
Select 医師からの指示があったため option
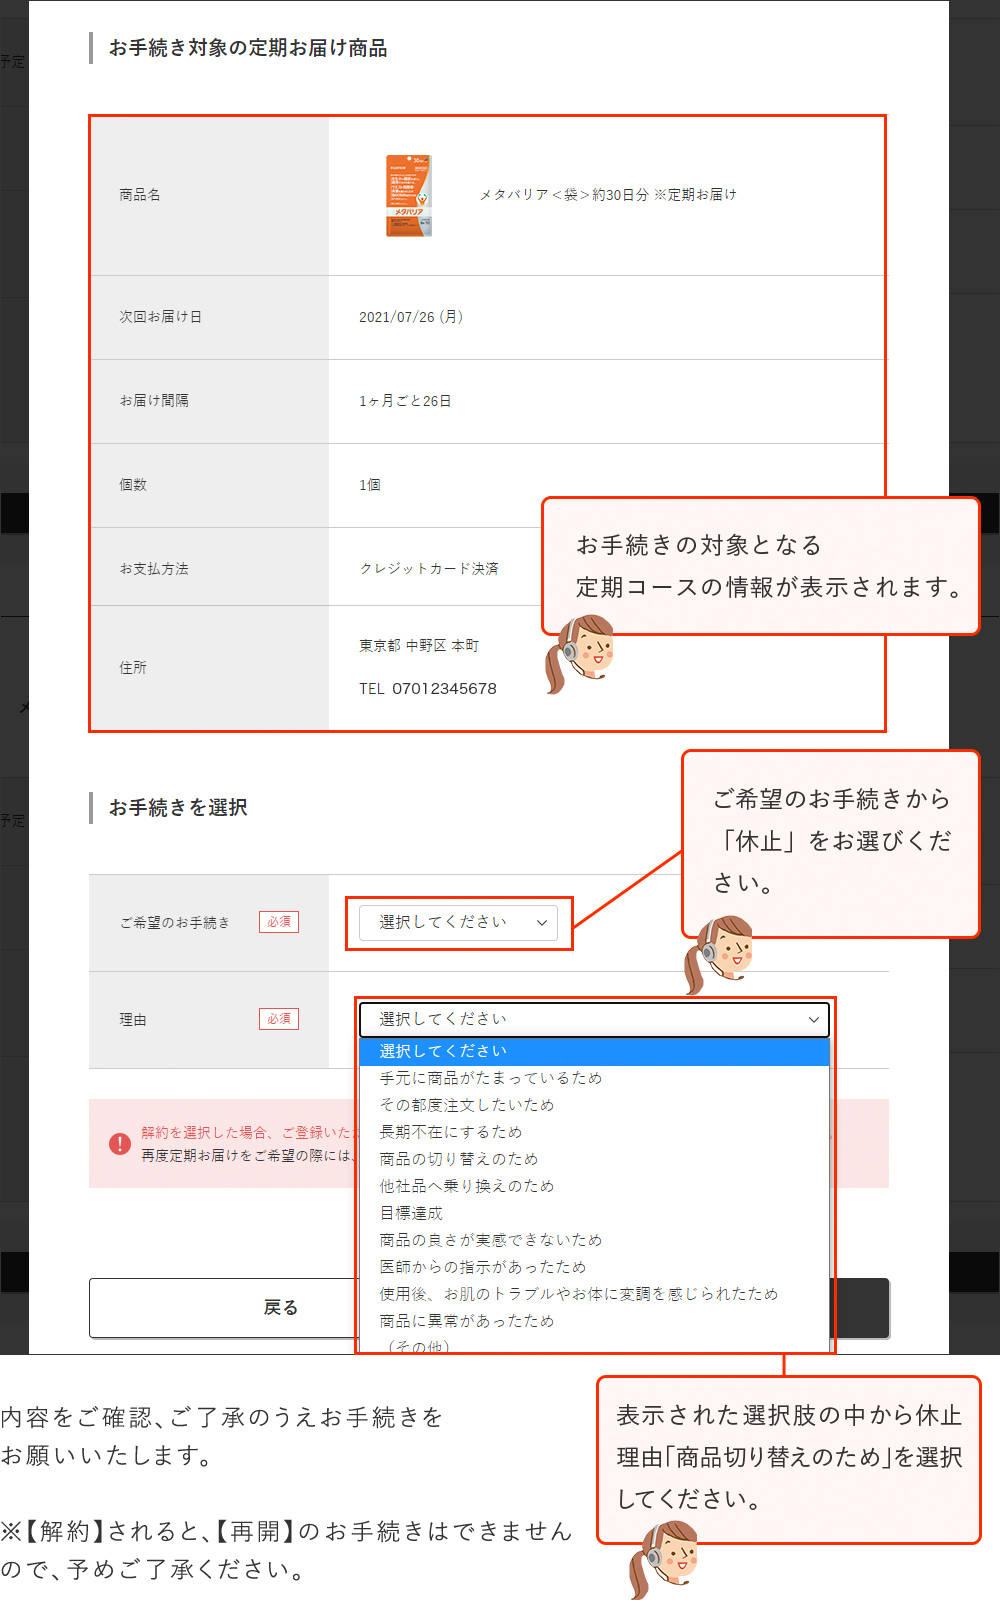tap(482, 1267)
